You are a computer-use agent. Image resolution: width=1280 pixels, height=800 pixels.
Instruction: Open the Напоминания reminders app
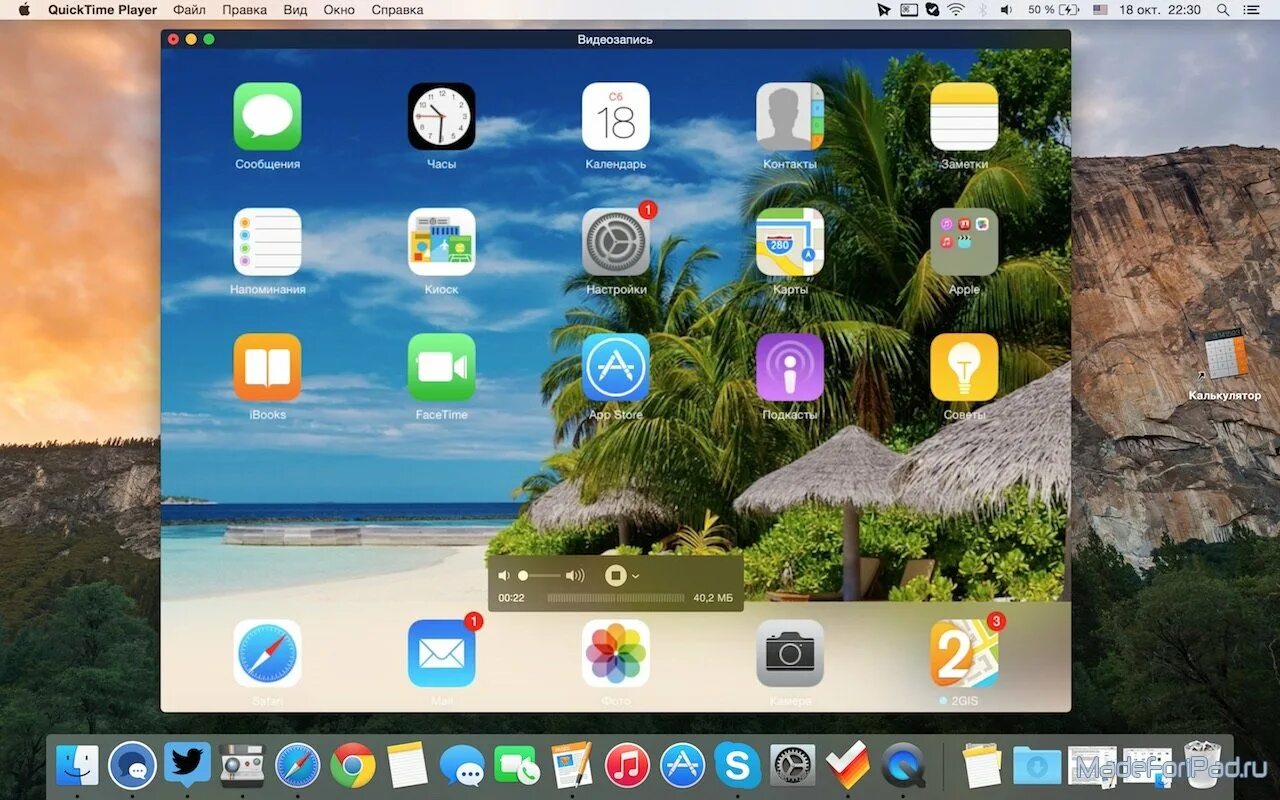click(x=267, y=241)
